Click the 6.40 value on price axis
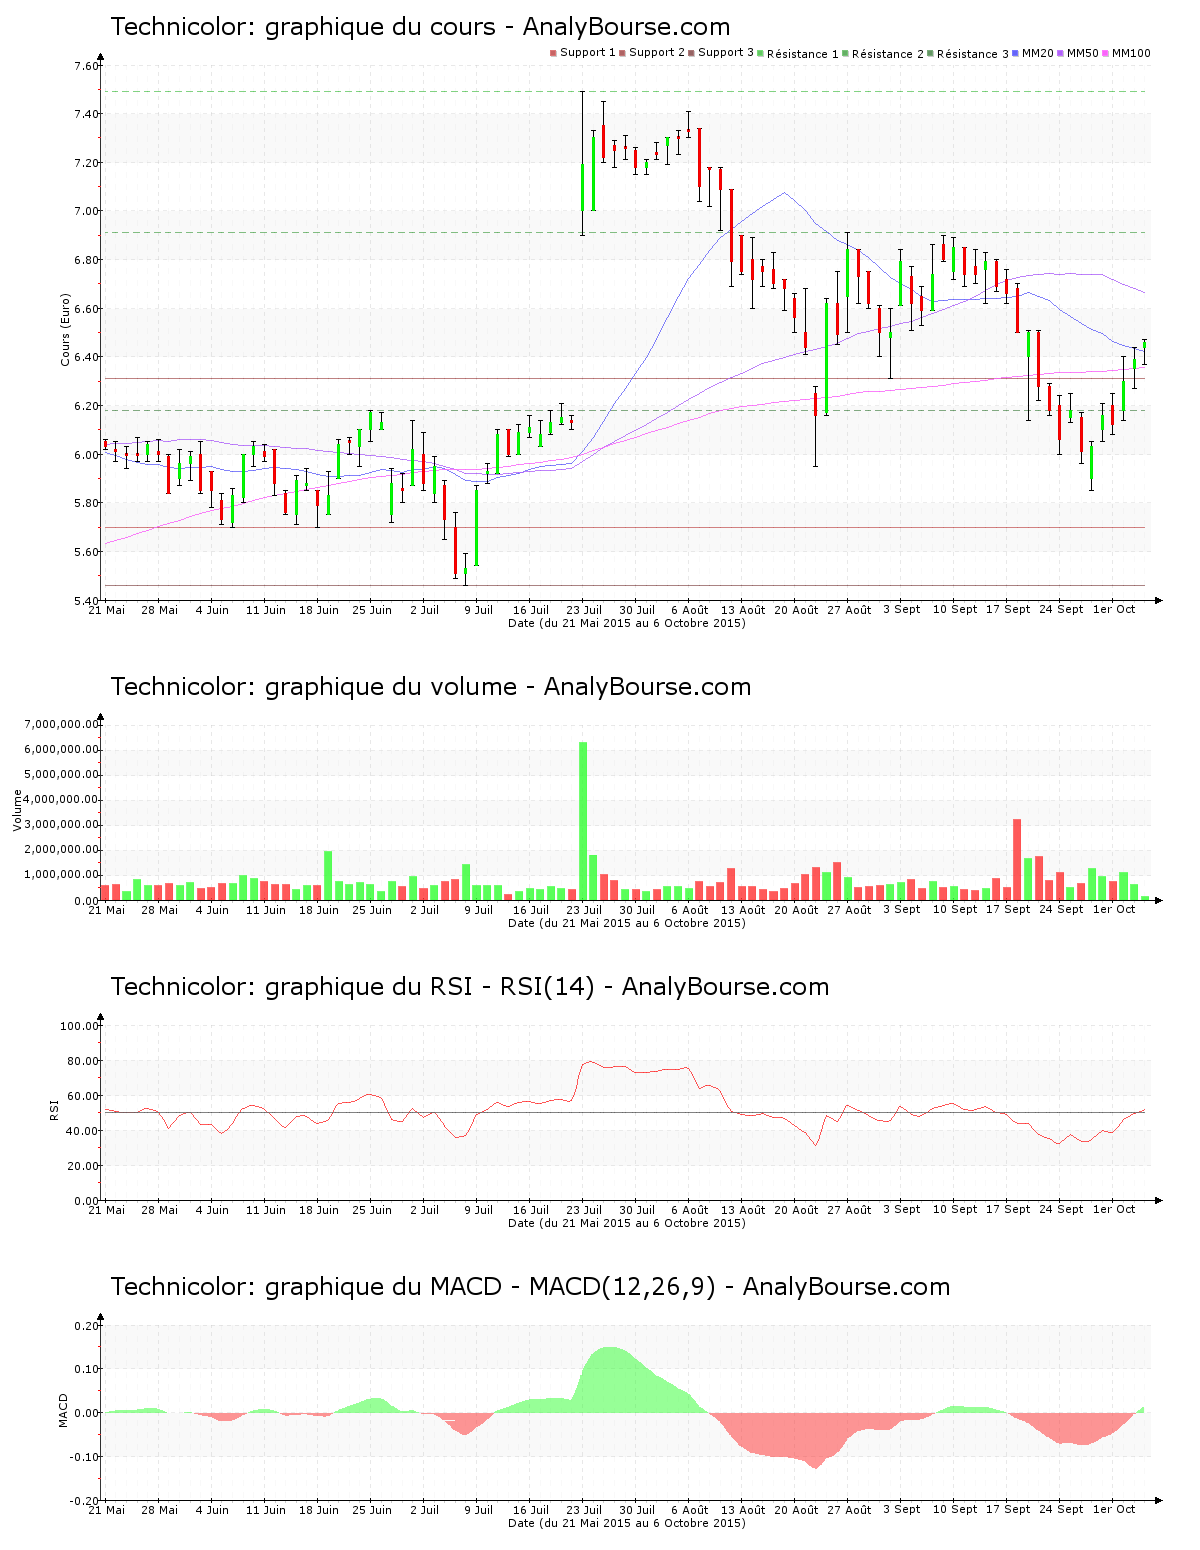Image resolution: width=1200 pixels, height=1550 pixels. point(86,358)
